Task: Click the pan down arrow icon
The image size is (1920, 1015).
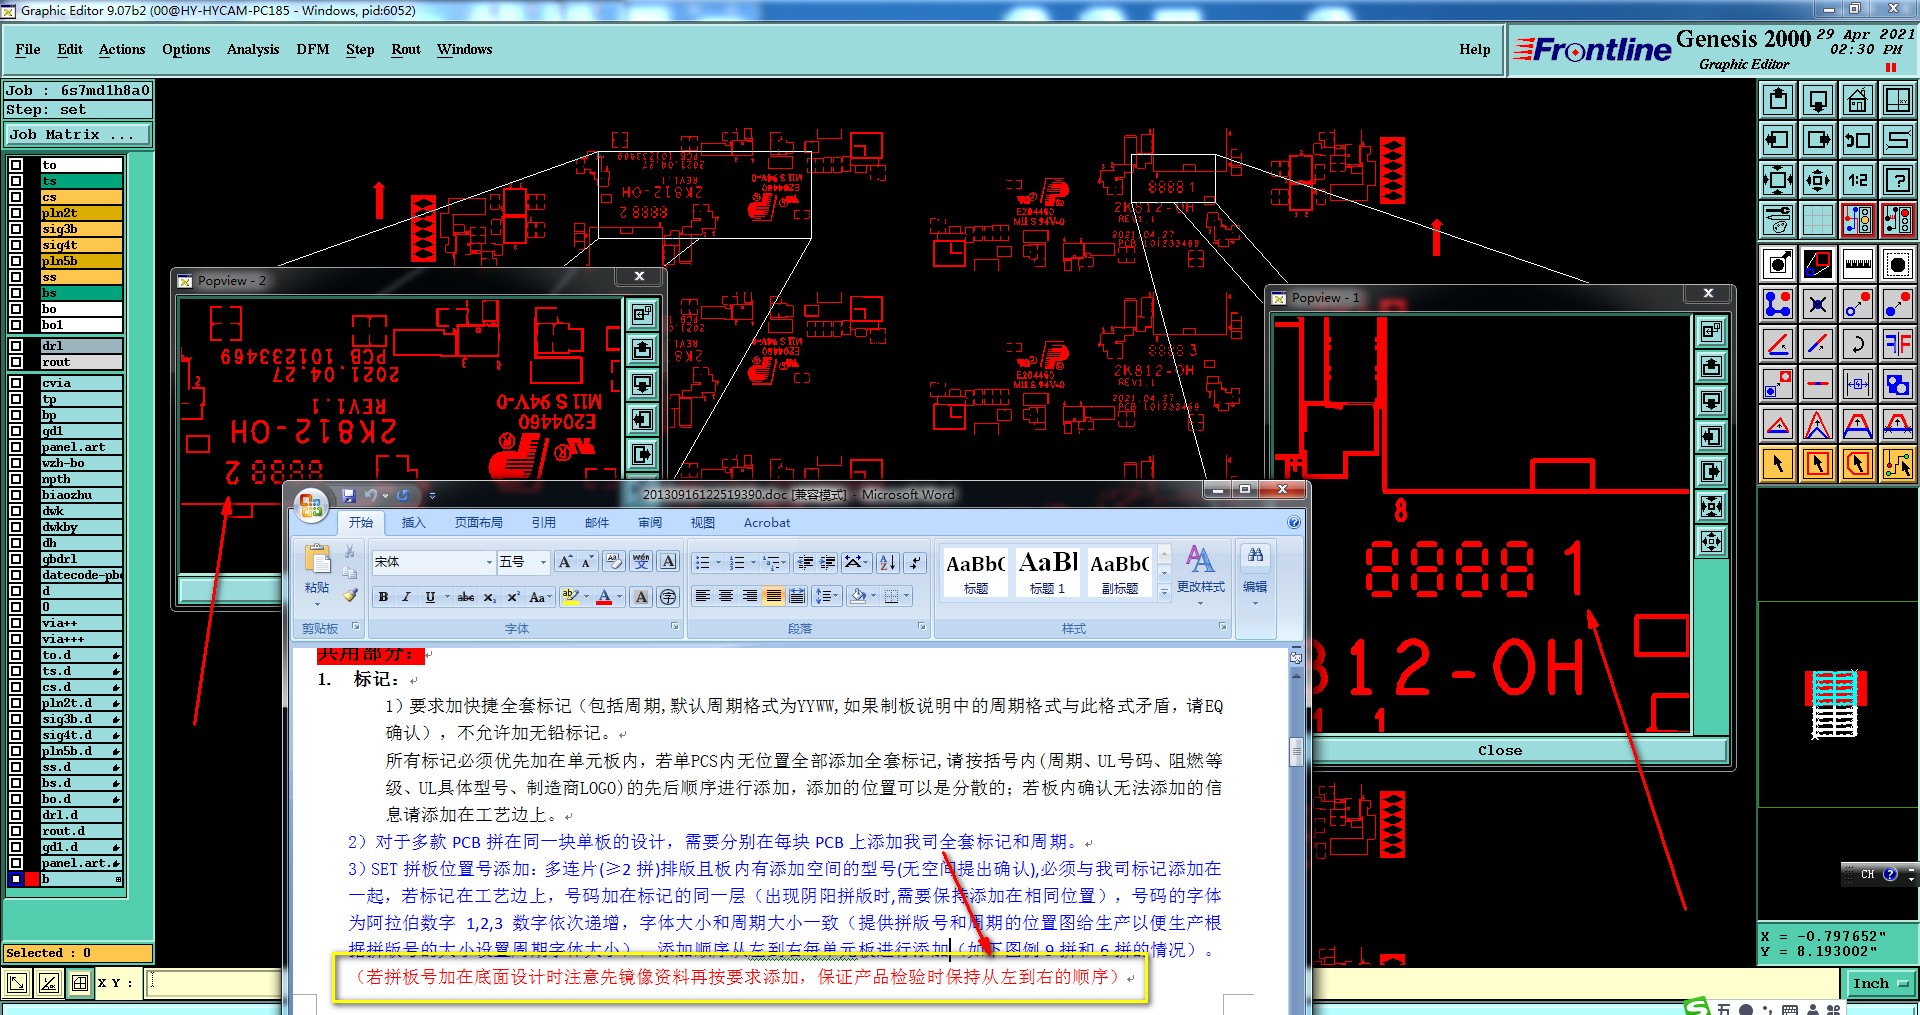Action: pyautogui.click(x=1818, y=100)
